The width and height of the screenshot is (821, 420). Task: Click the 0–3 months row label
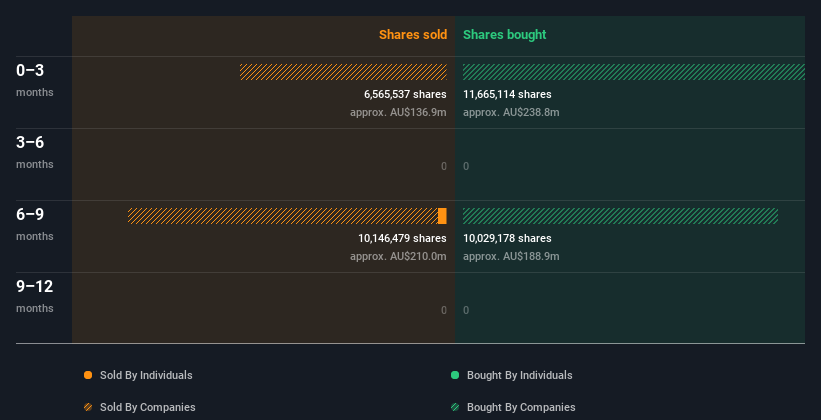tap(35, 80)
